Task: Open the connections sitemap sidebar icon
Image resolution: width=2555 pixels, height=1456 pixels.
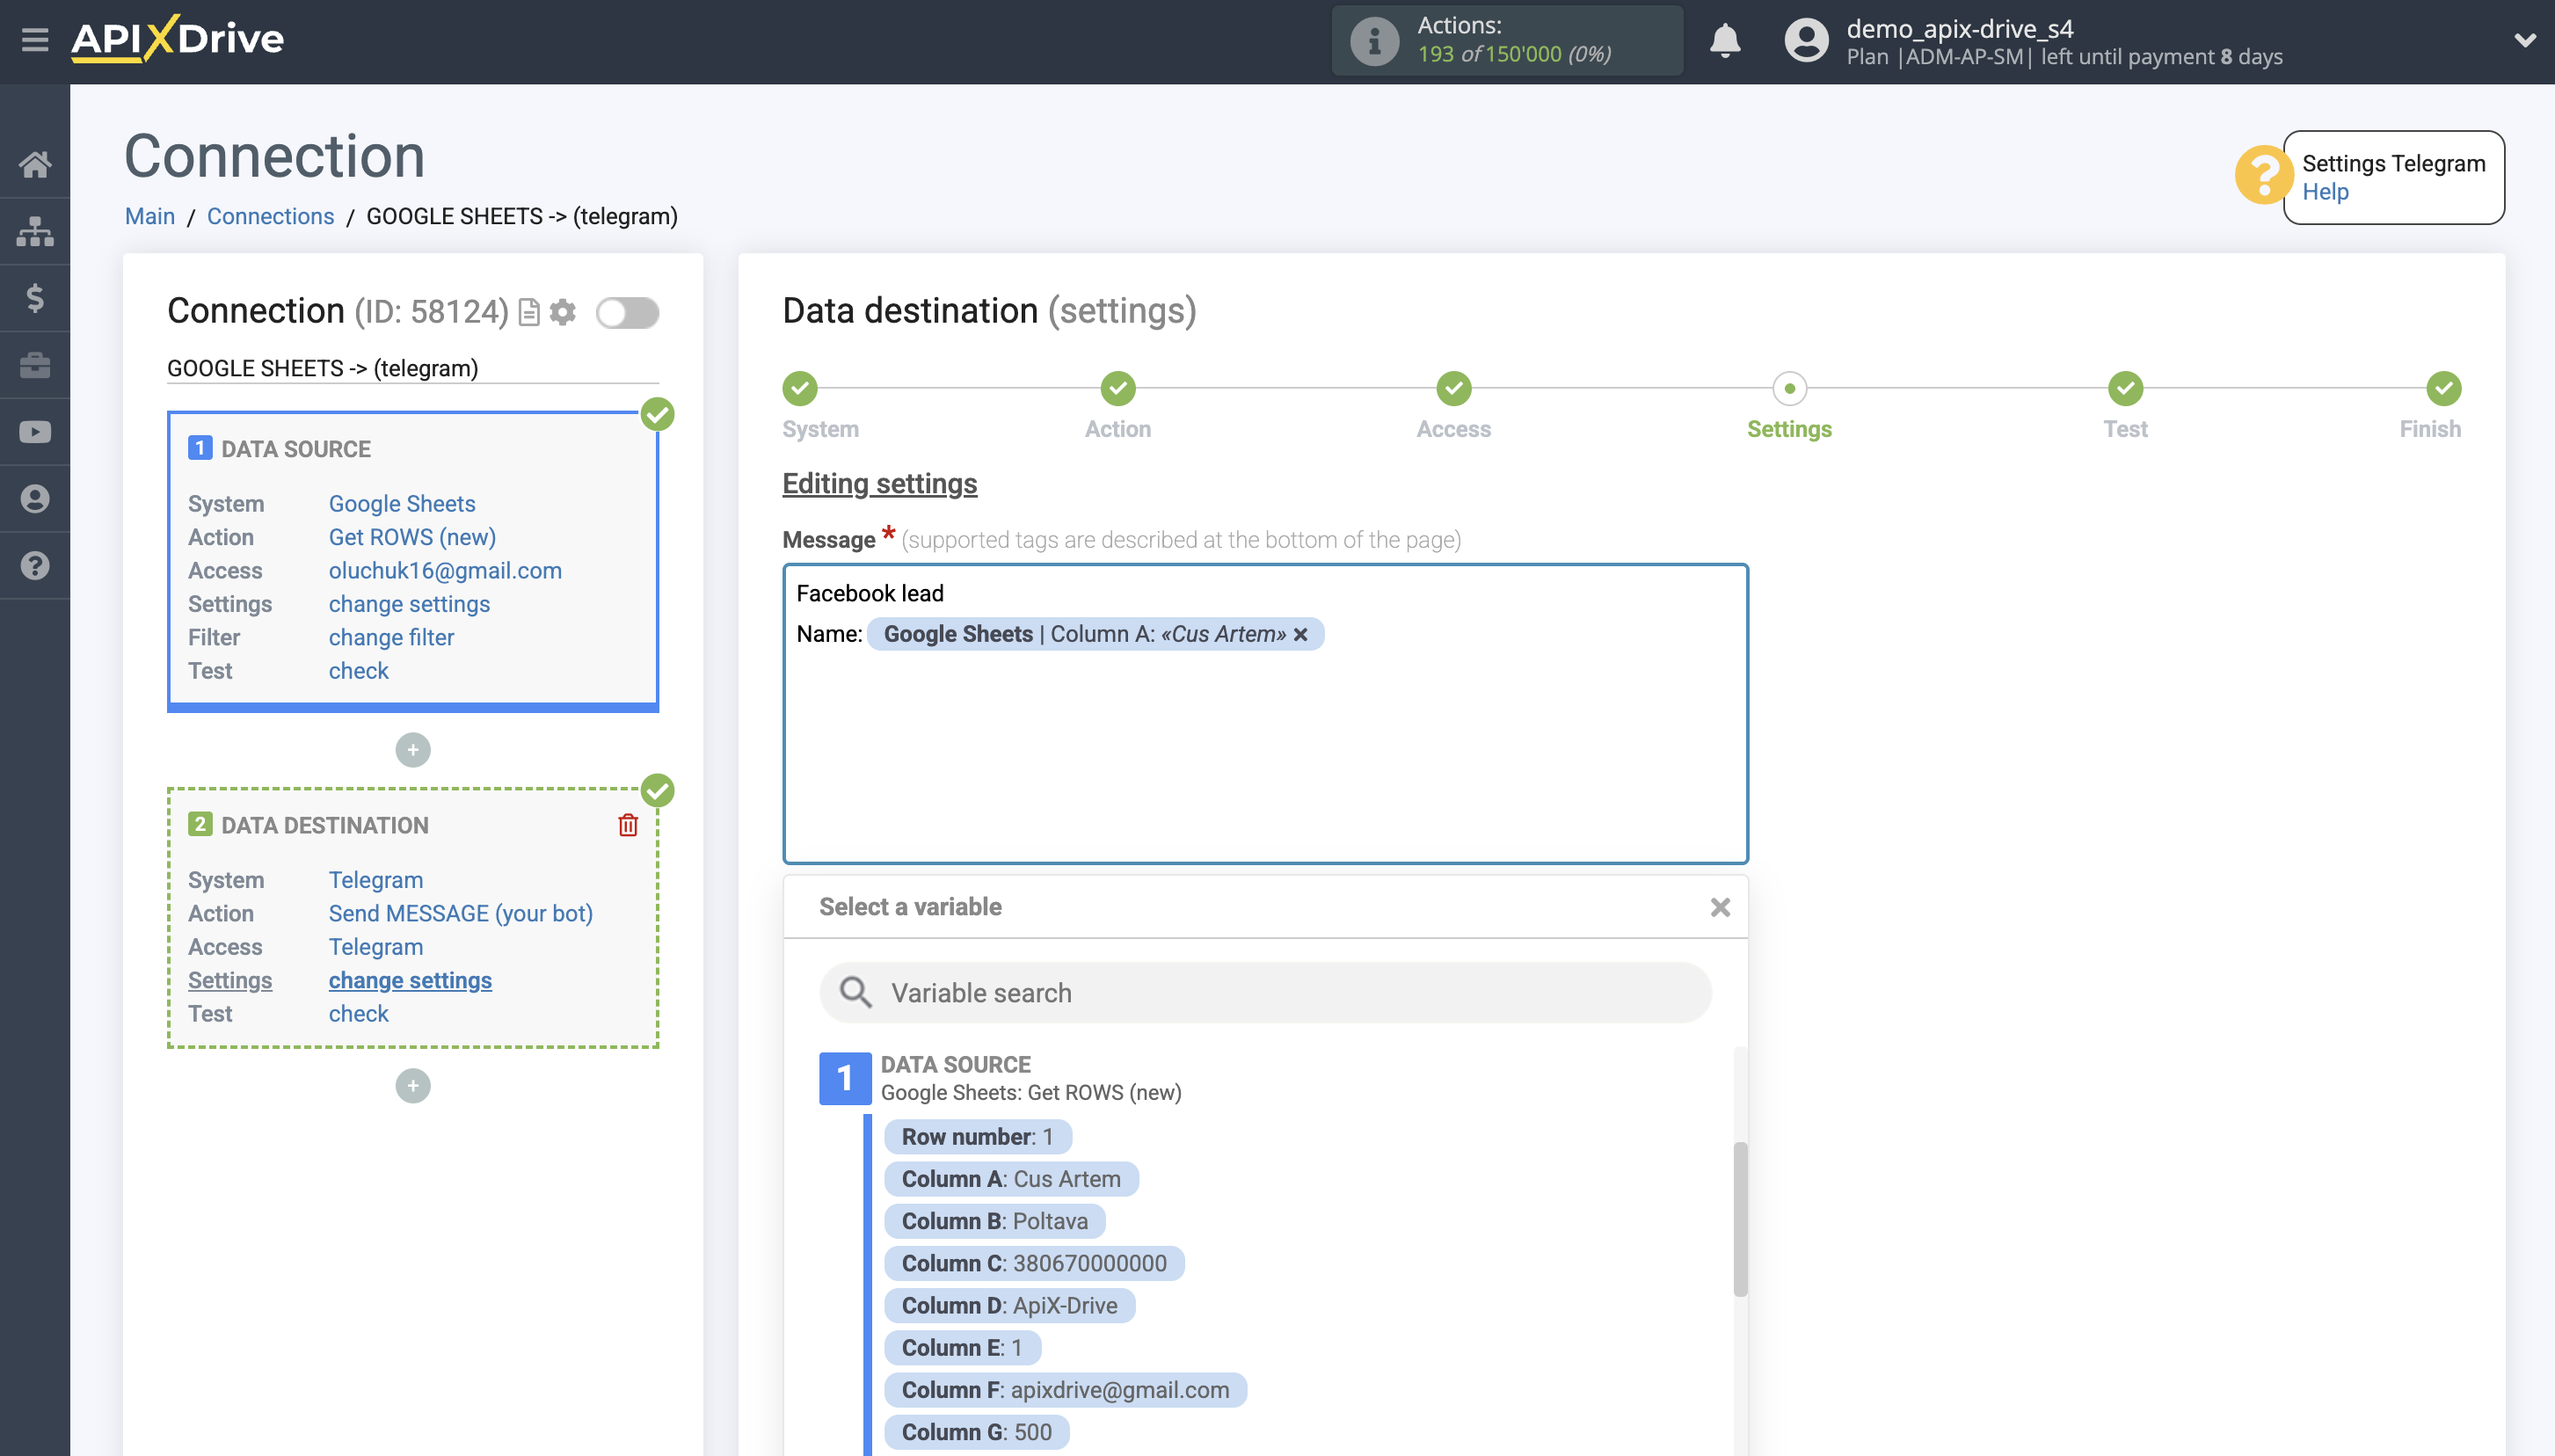Action: pyautogui.click(x=35, y=231)
